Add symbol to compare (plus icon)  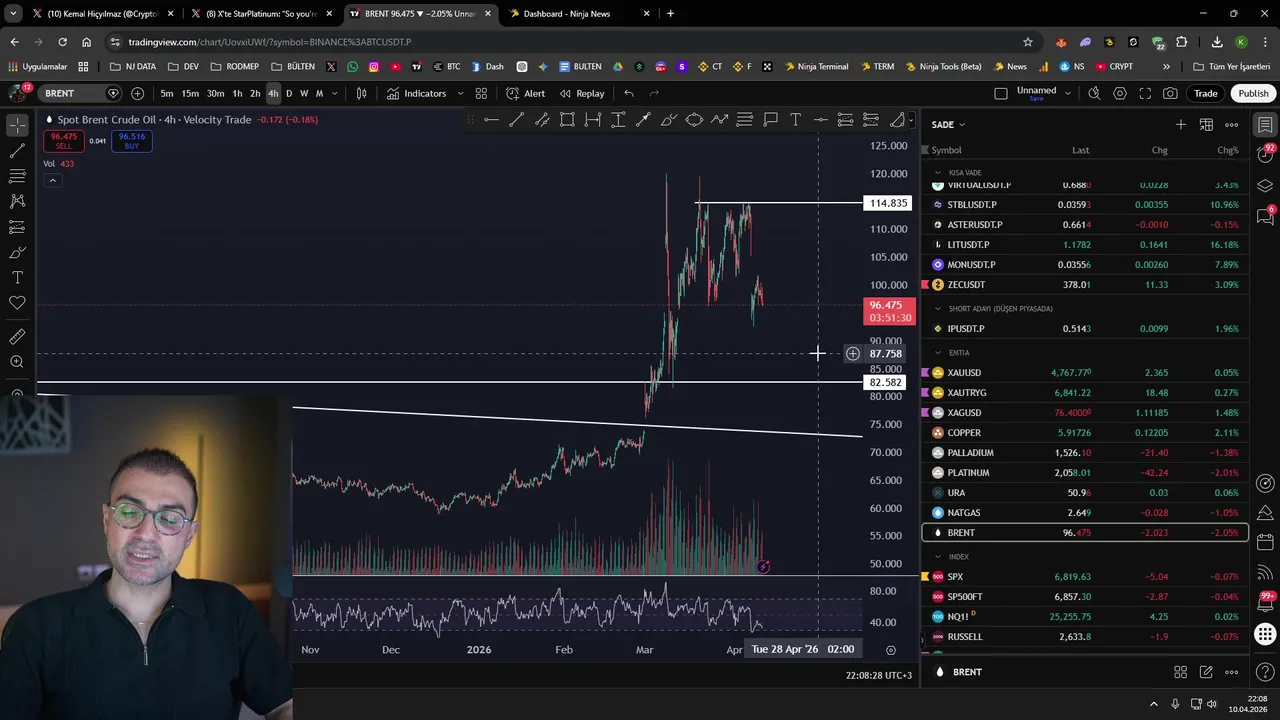(137, 93)
